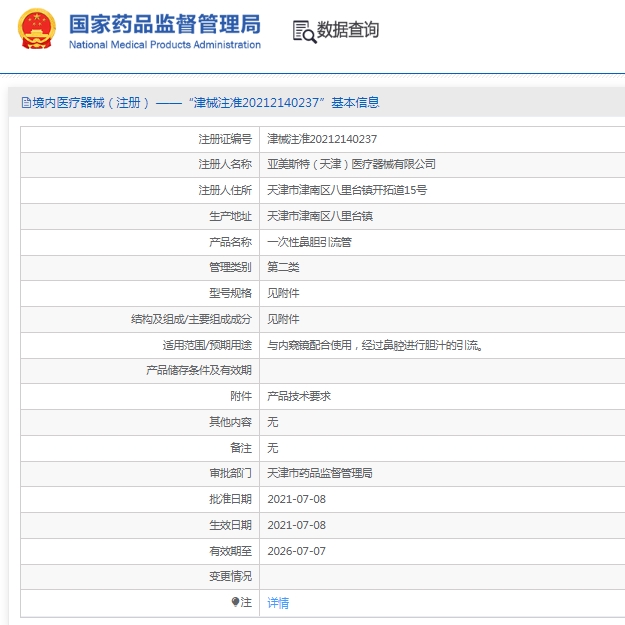Open the 详情 link

point(278,603)
